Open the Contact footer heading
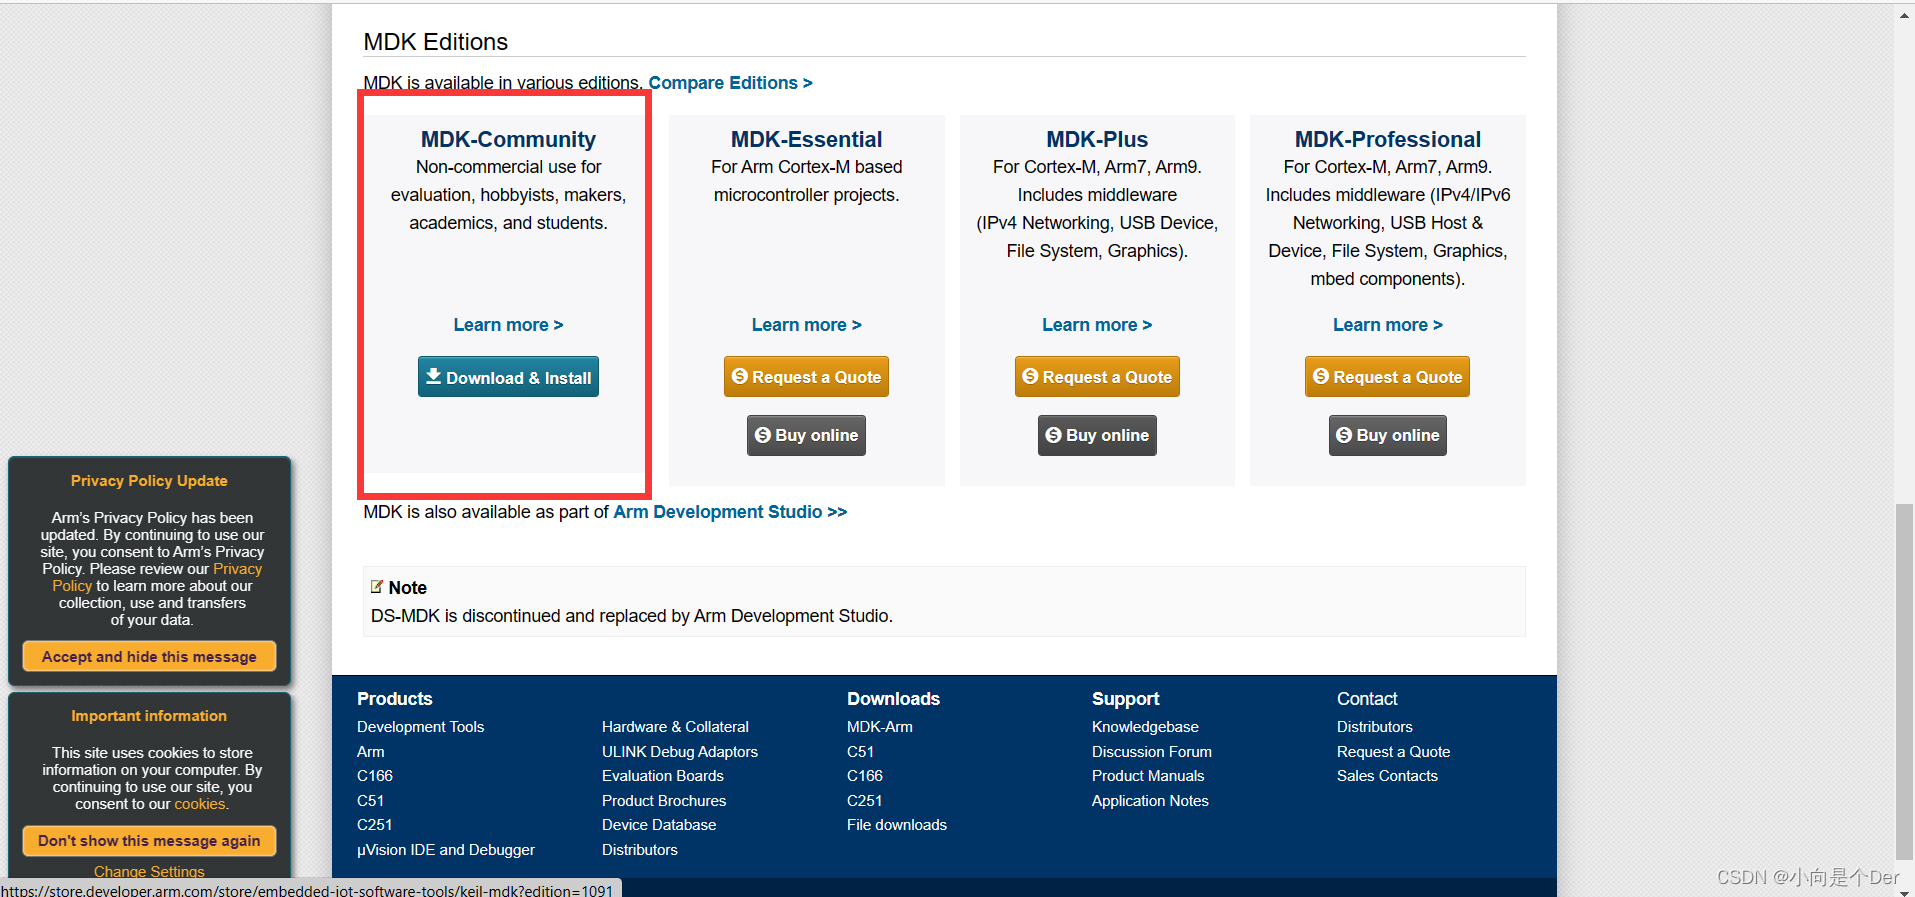Image resolution: width=1915 pixels, height=897 pixels. 1367,699
